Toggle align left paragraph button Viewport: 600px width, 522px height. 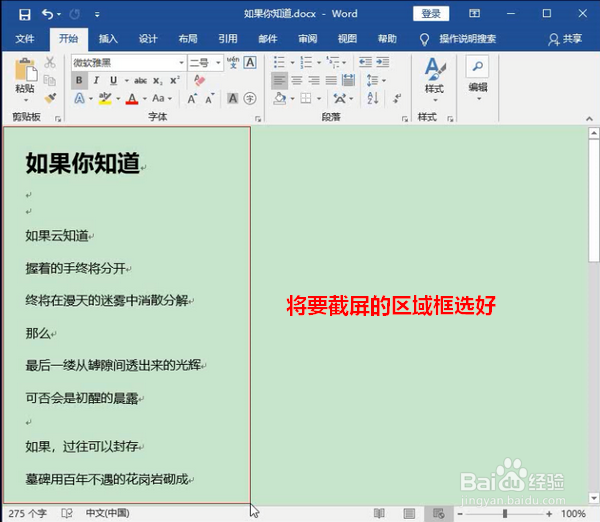(x=279, y=80)
